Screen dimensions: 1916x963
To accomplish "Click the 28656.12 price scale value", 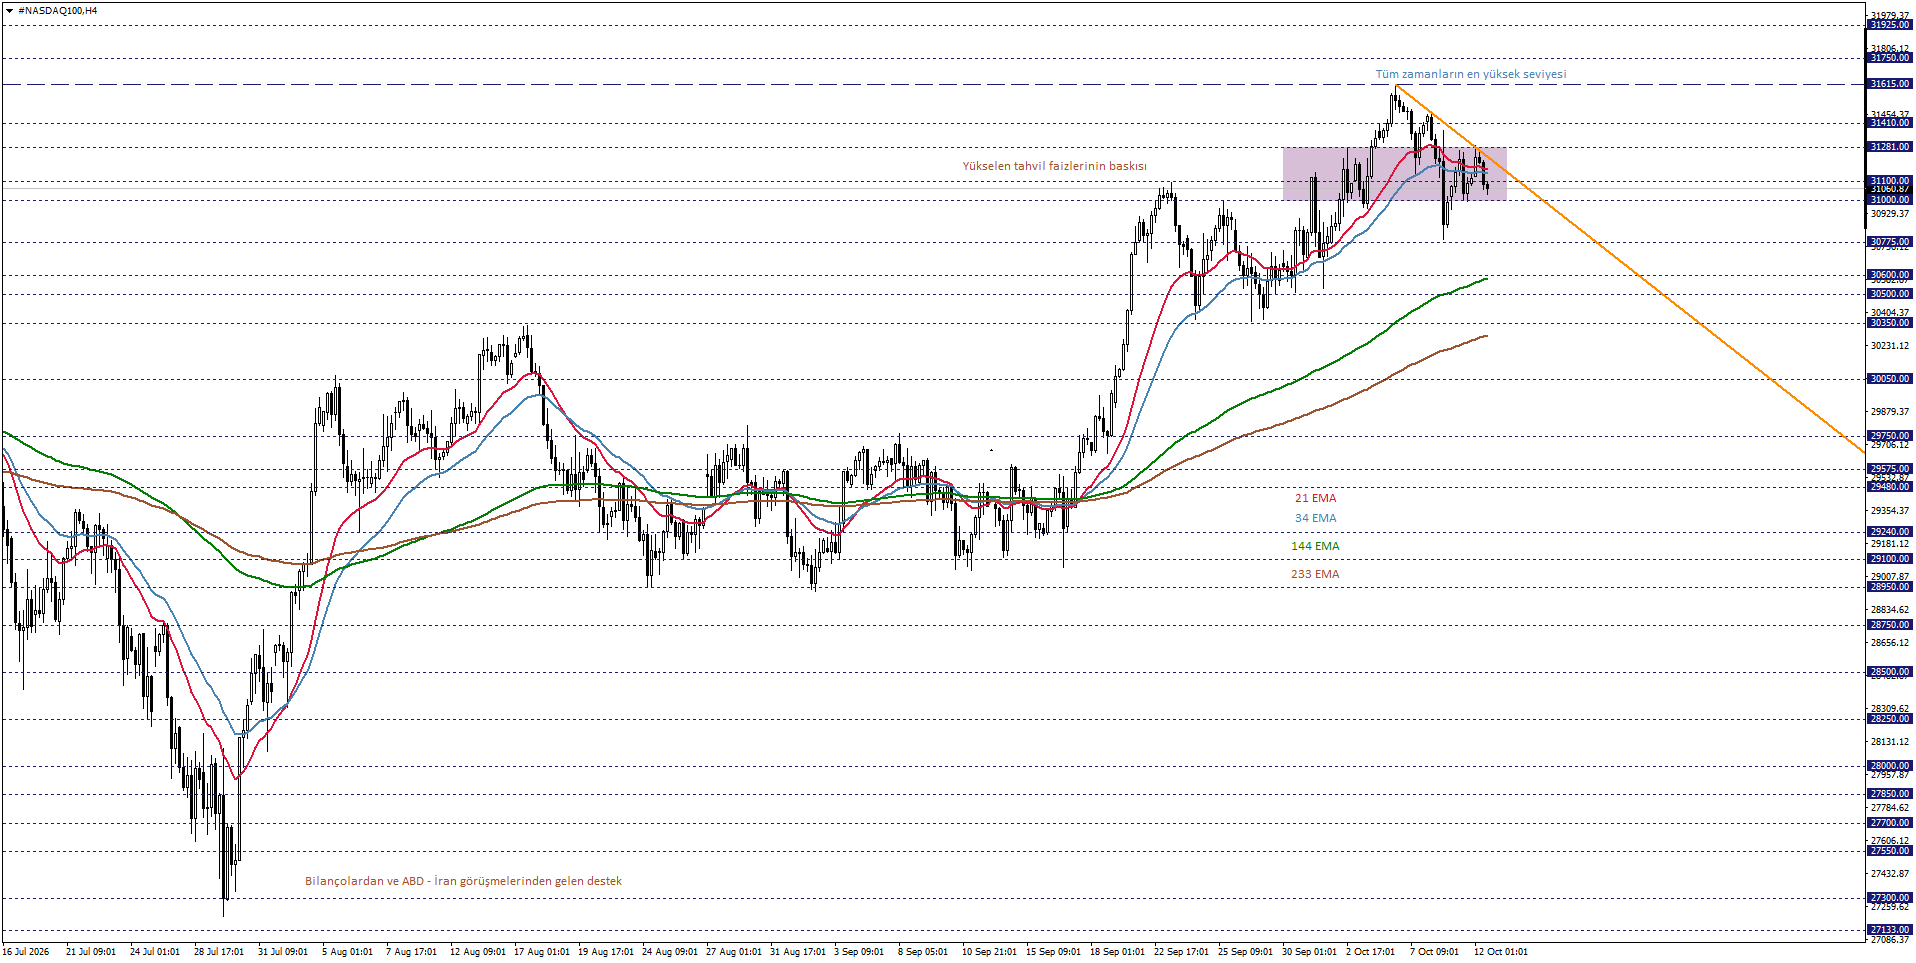I will point(1889,643).
